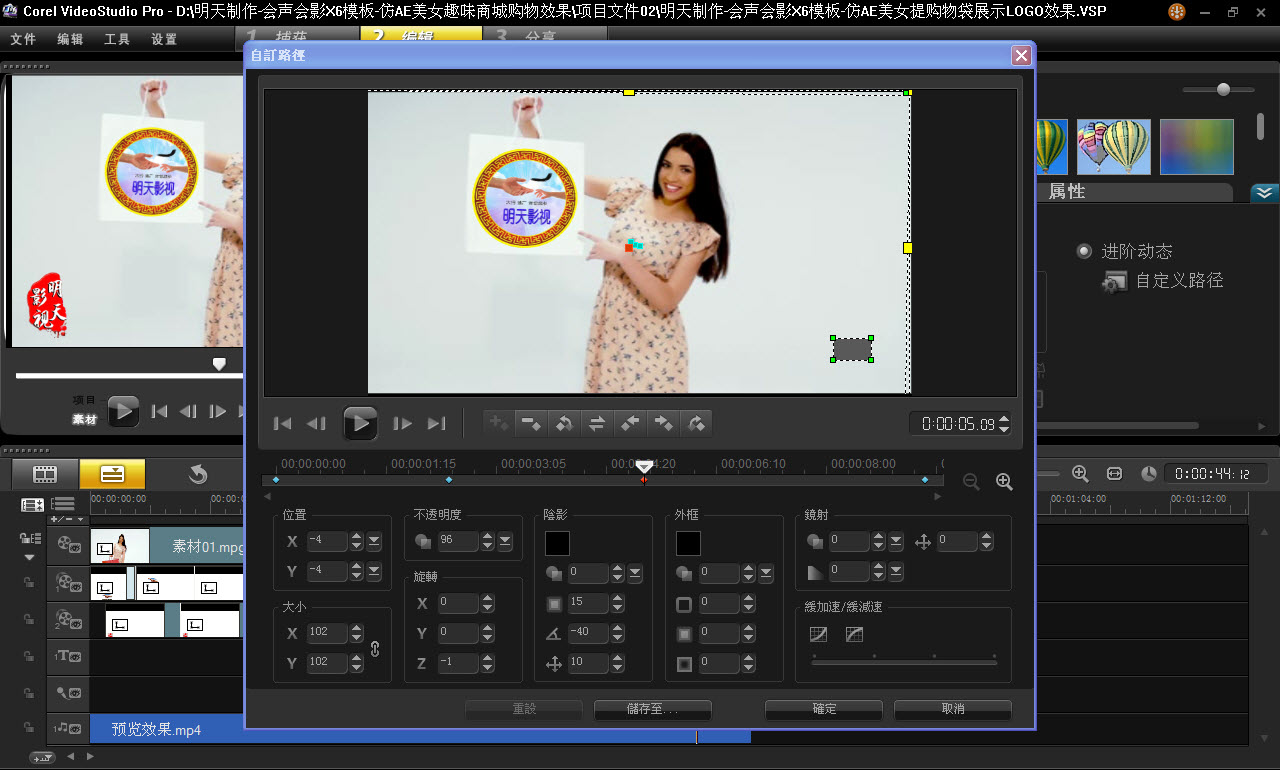
Task: Switch to the 2 编辑 step tab
Action: pos(420,35)
